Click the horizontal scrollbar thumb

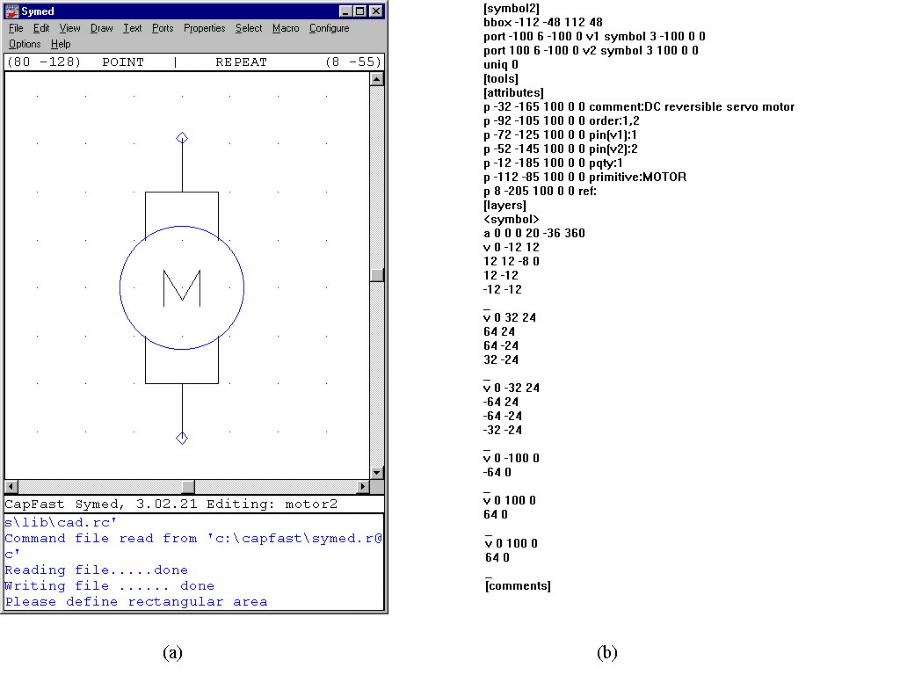(186, 486)
